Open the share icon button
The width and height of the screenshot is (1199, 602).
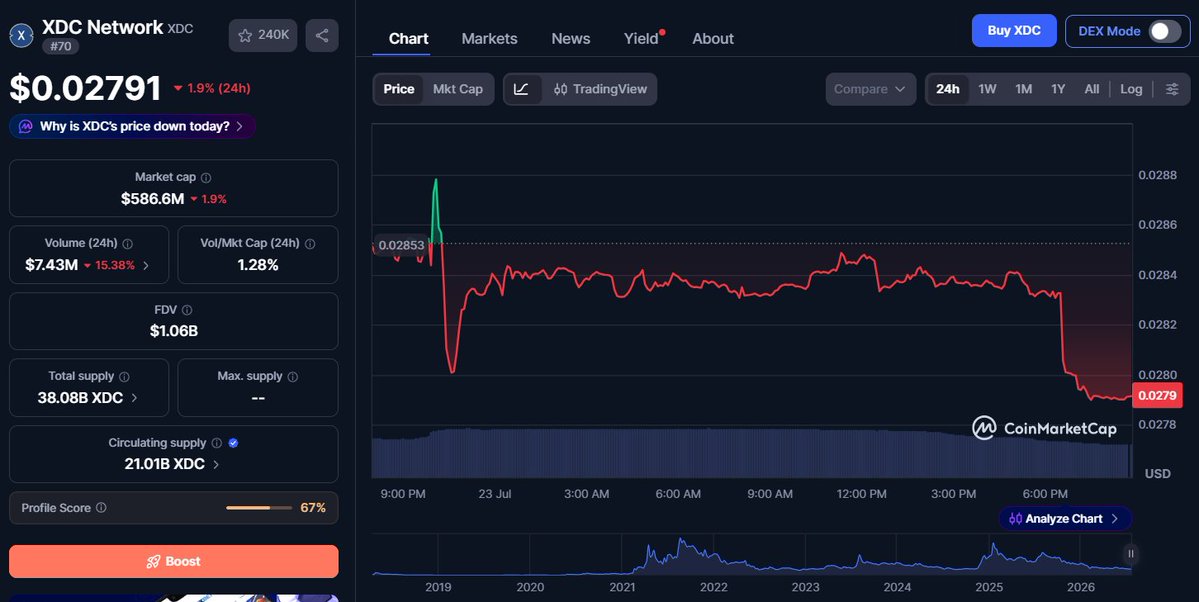point(322,35)
